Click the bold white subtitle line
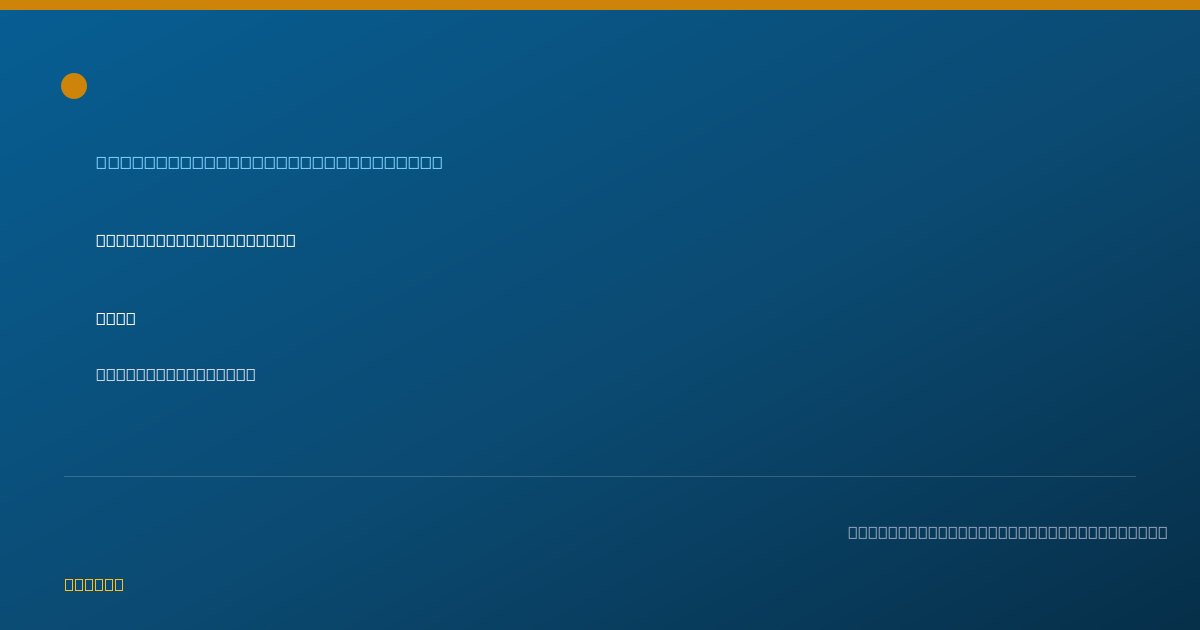The width and height of the screenshot is (1200, 630). [x=196, y=240]
